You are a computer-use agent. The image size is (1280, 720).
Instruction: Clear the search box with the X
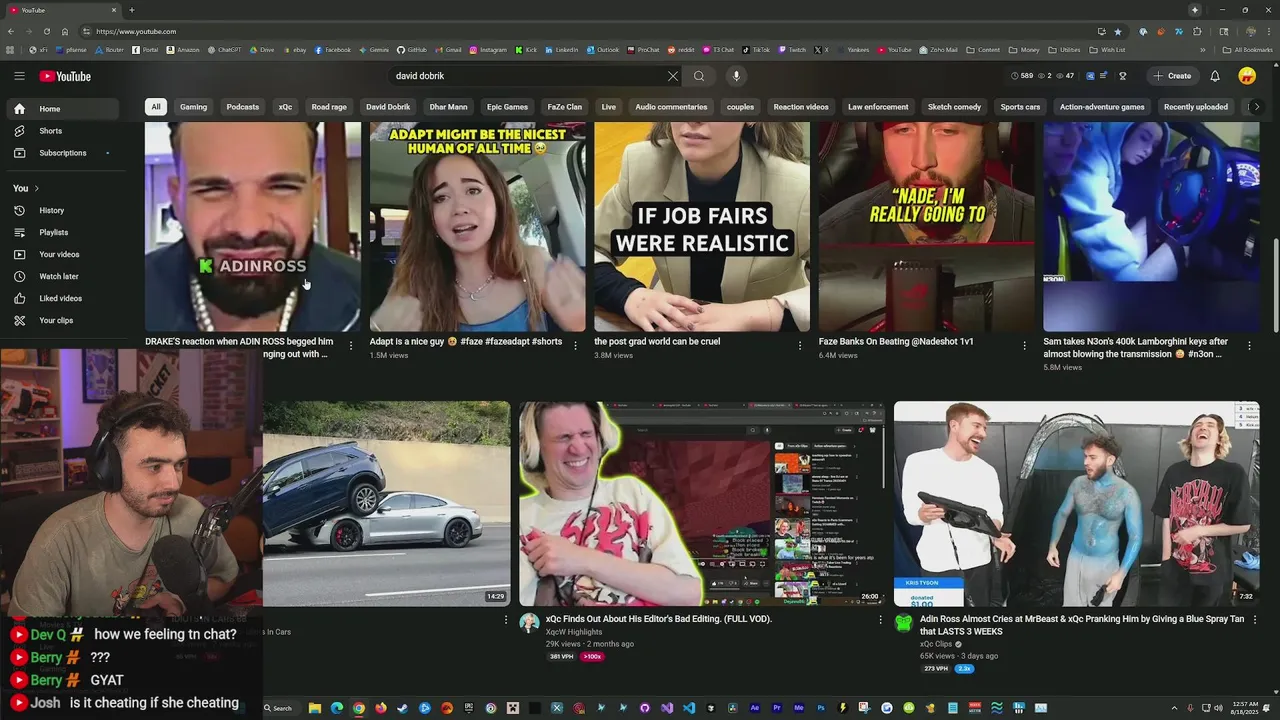click(673, 76)
